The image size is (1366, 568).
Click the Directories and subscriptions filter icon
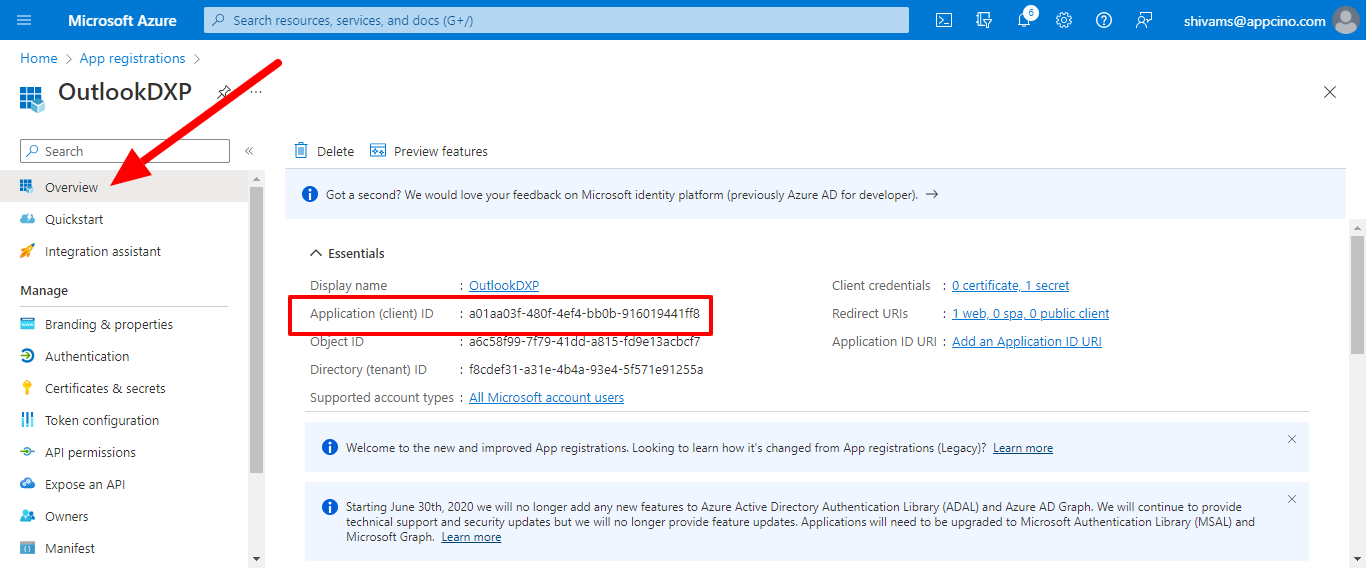(984, 20)
